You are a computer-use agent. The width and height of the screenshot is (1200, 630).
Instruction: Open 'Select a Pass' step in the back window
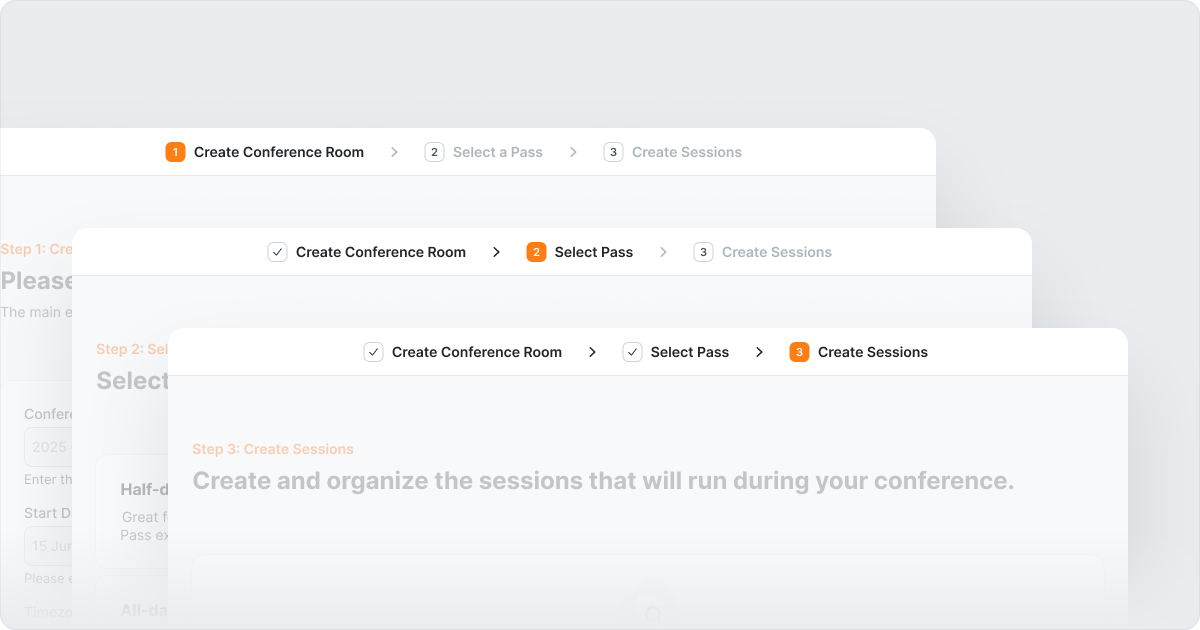tap(498, 152)
